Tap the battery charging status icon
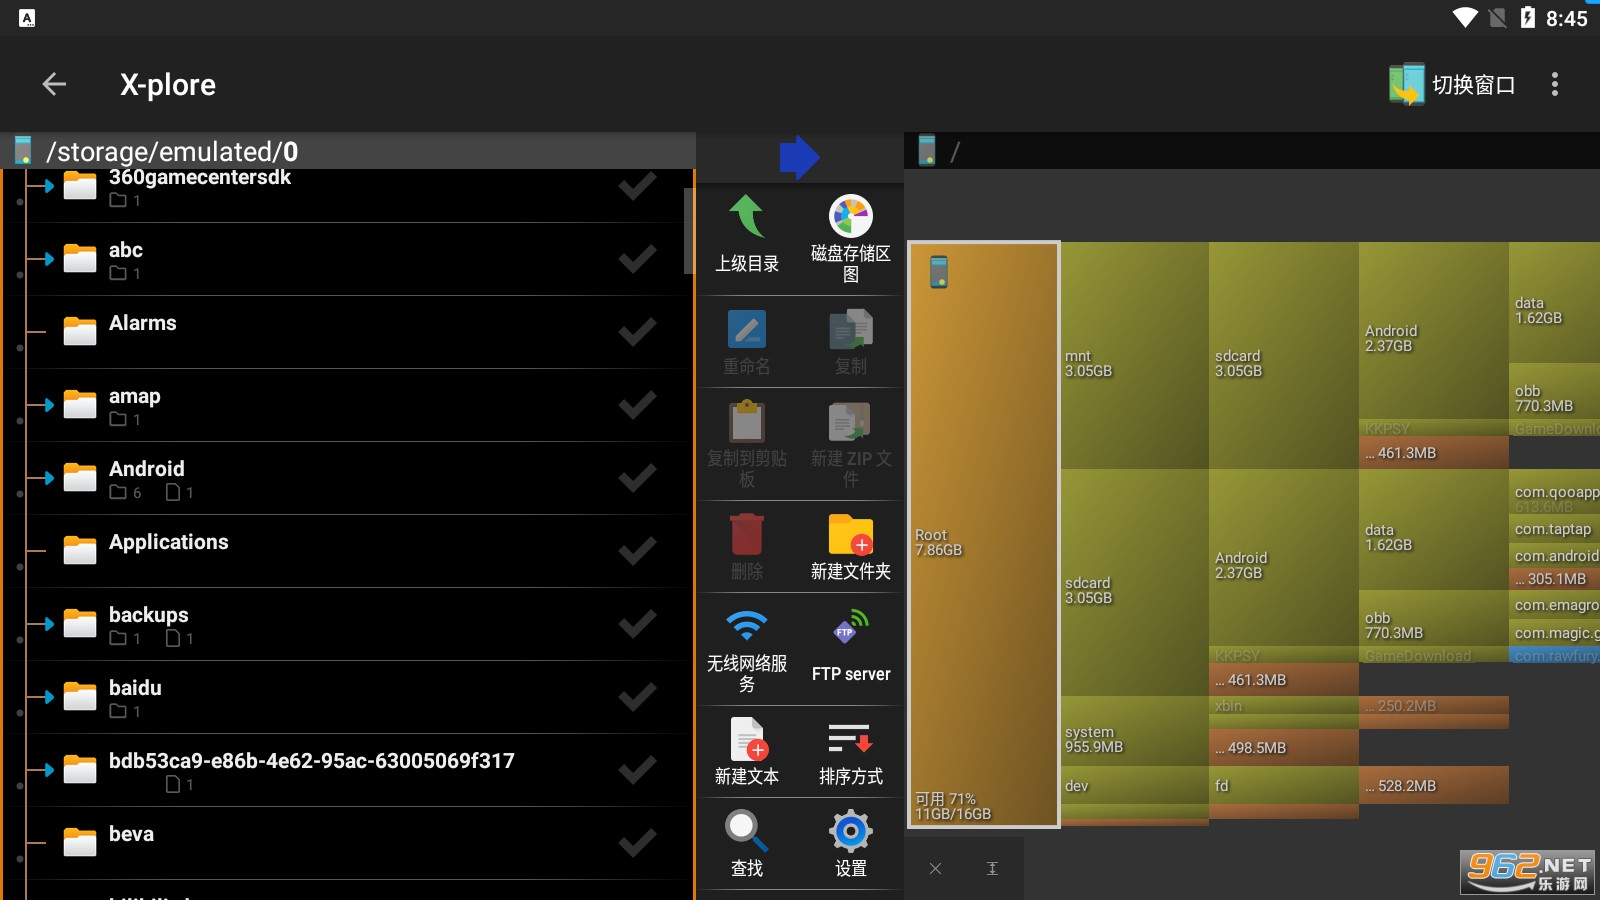Image resolution: width=1600 pixels, height=900 pixels. [1527, 18]
